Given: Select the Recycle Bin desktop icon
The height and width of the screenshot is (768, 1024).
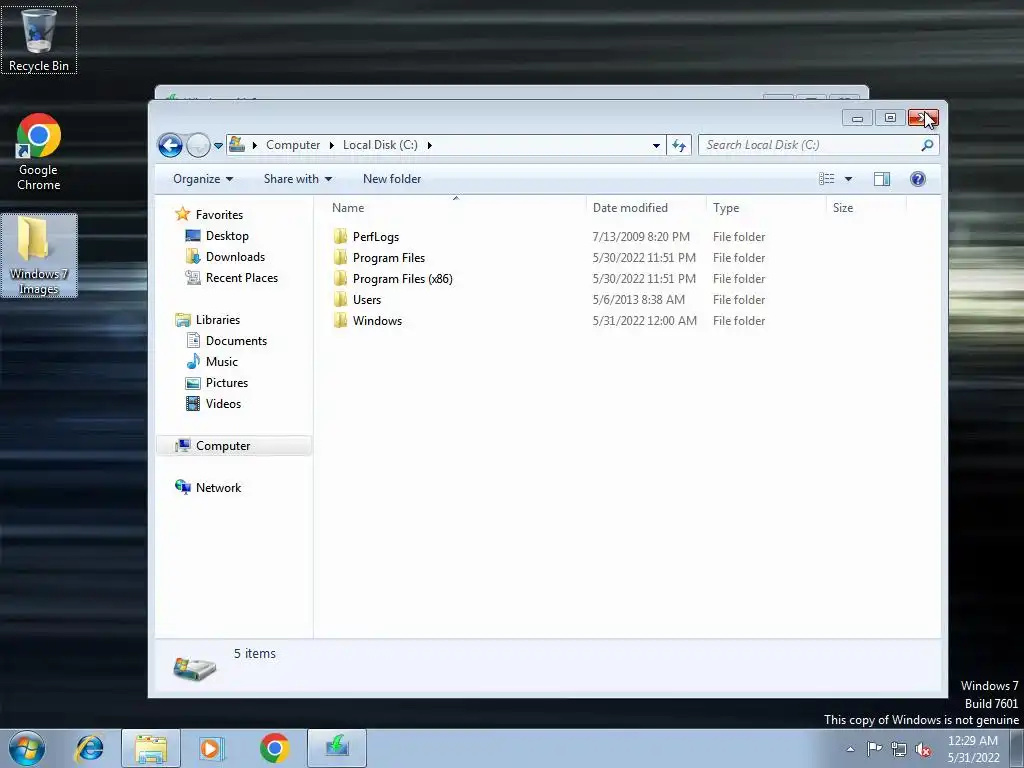Looking at the screenshot, I should (39, 40).
